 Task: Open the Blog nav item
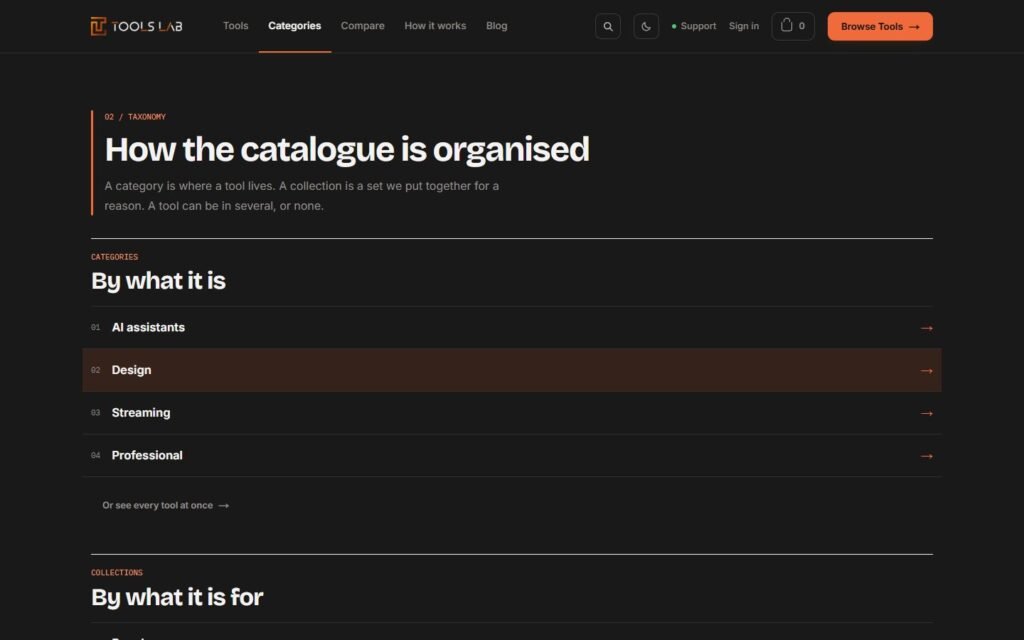[496, 26]
